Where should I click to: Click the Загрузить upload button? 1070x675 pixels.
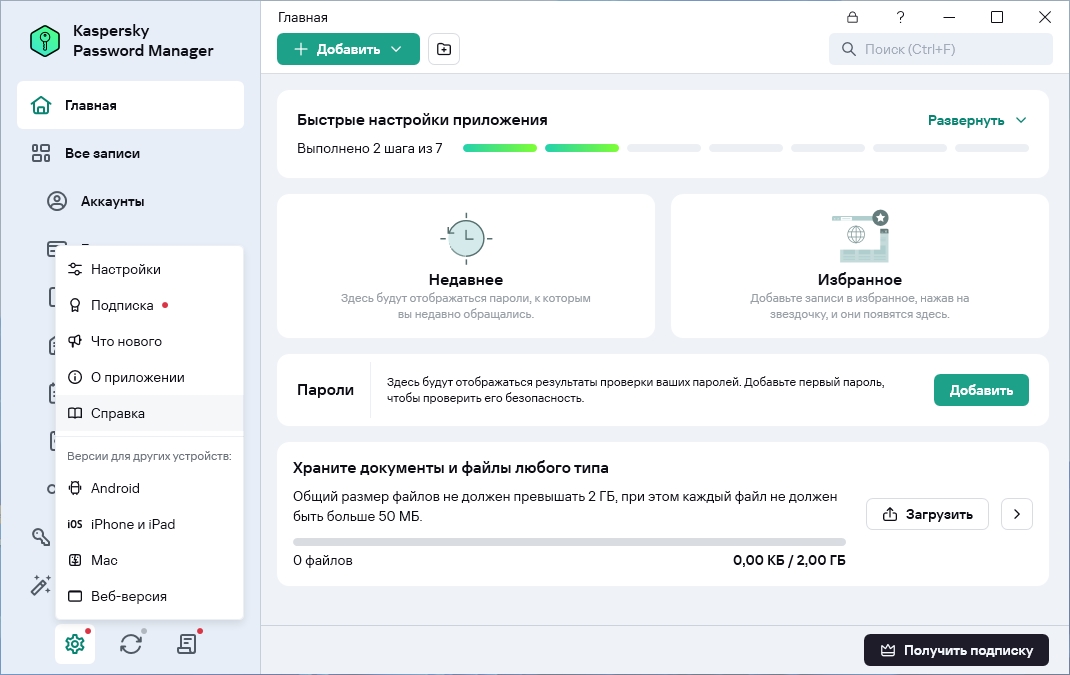pos(927,514)
